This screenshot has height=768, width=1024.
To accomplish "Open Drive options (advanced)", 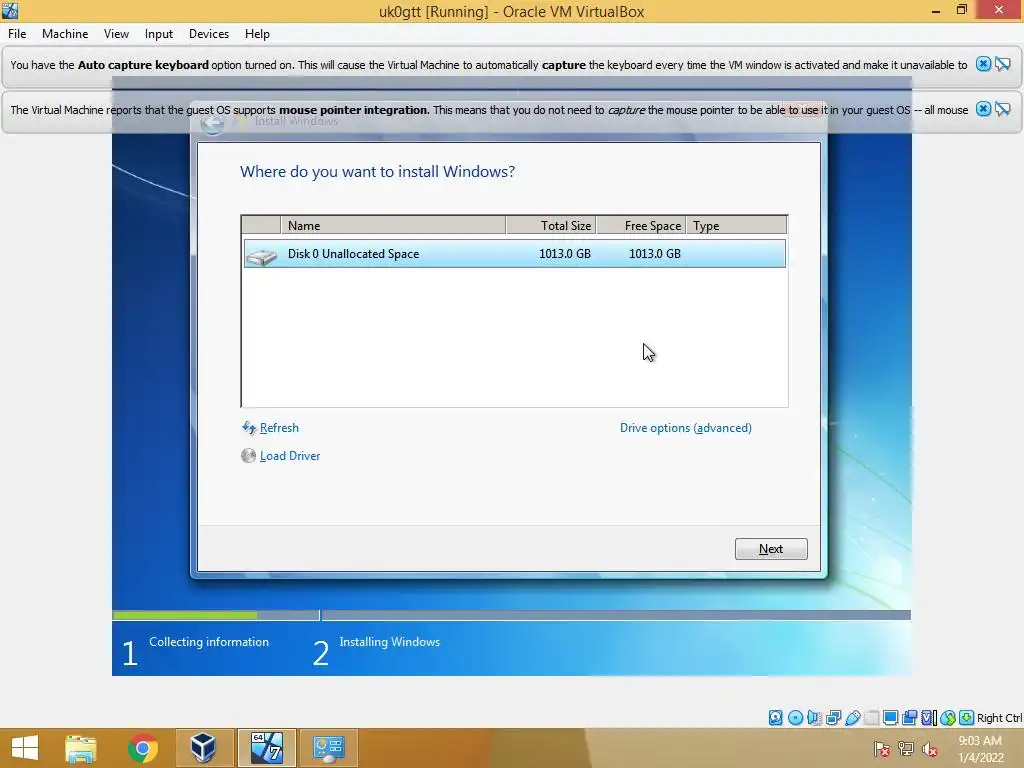I will [685, 428].
